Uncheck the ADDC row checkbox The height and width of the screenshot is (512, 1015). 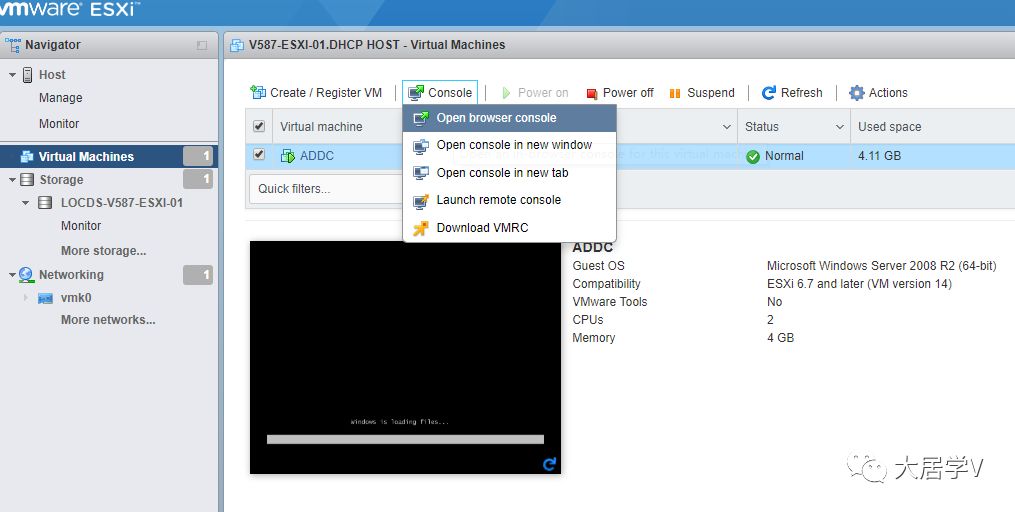click(259, 155)
